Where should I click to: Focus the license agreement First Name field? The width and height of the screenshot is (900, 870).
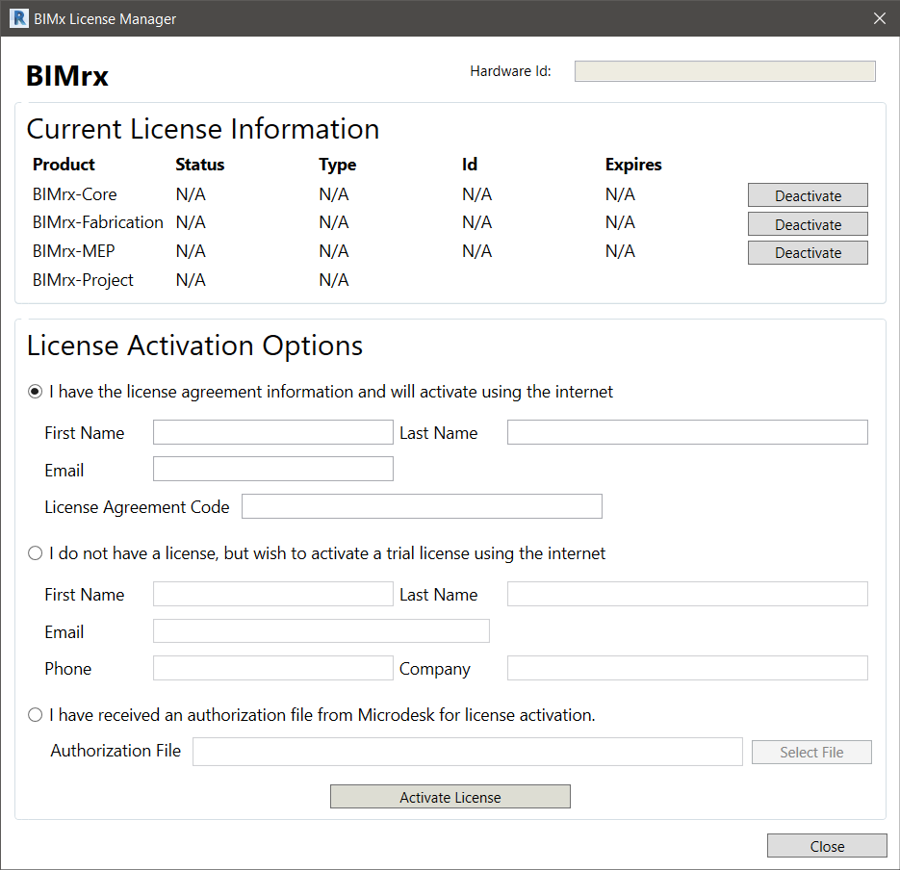pyautogui.click(x=273, y=432)
